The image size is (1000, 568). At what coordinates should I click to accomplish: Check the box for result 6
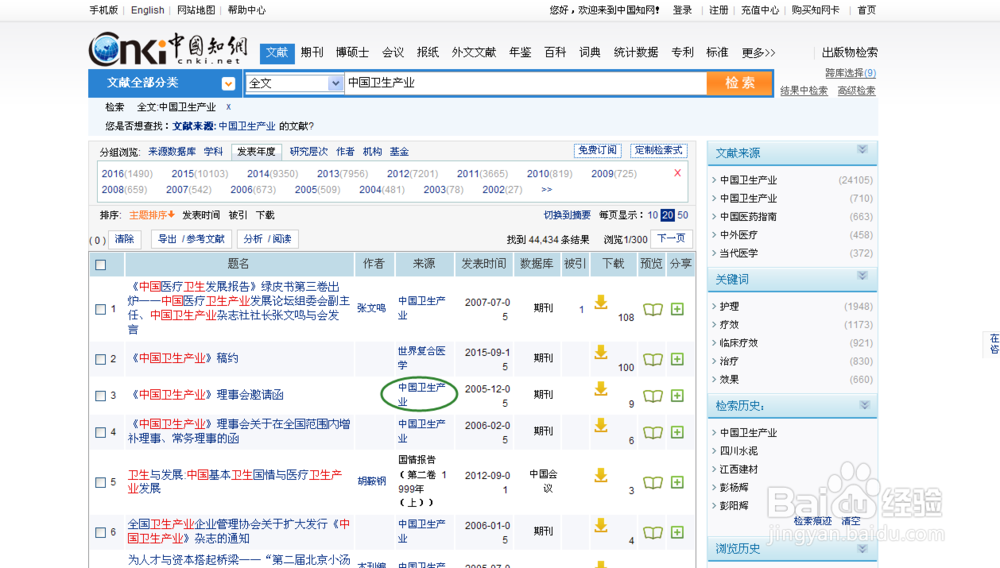pyautogui.click(x=100, y=532)
